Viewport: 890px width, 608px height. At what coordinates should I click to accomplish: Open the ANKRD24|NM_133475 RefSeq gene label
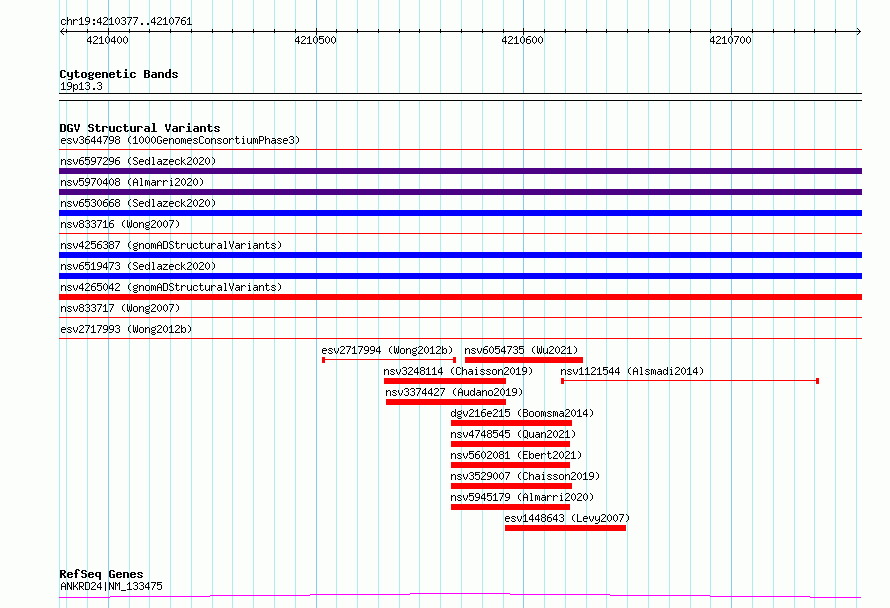pos(111,586)
